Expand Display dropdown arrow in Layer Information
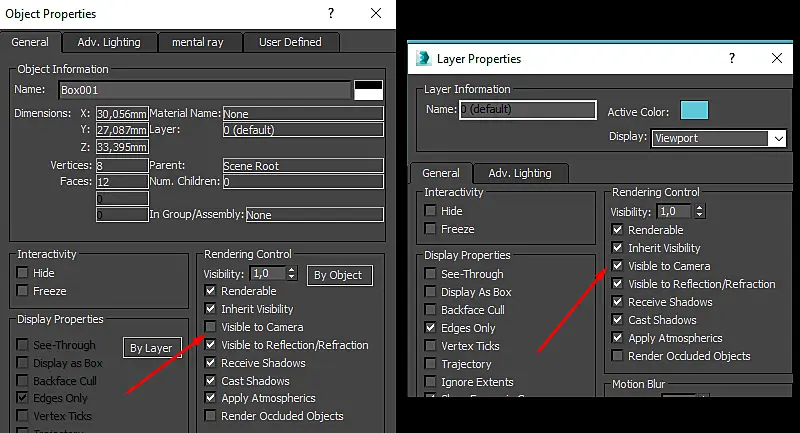The height and width of the screenshot is (433, 800). coord(778,138)
